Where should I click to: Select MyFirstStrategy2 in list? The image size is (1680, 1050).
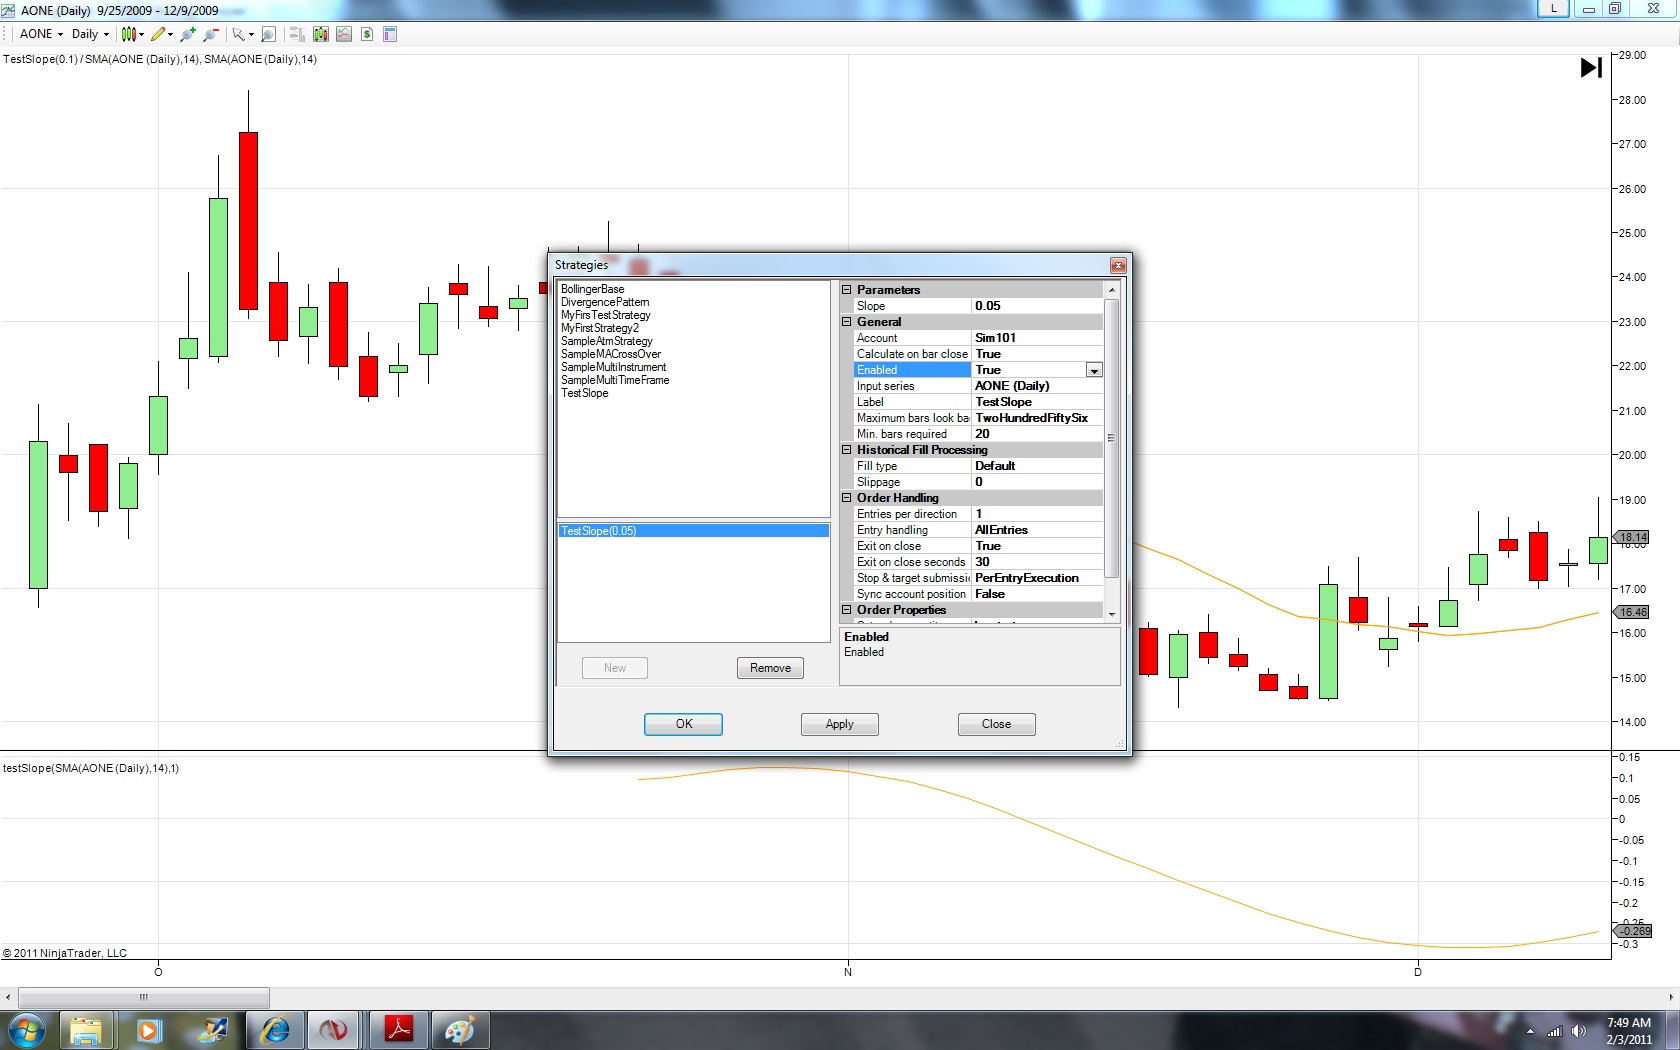tap(600, 328)
